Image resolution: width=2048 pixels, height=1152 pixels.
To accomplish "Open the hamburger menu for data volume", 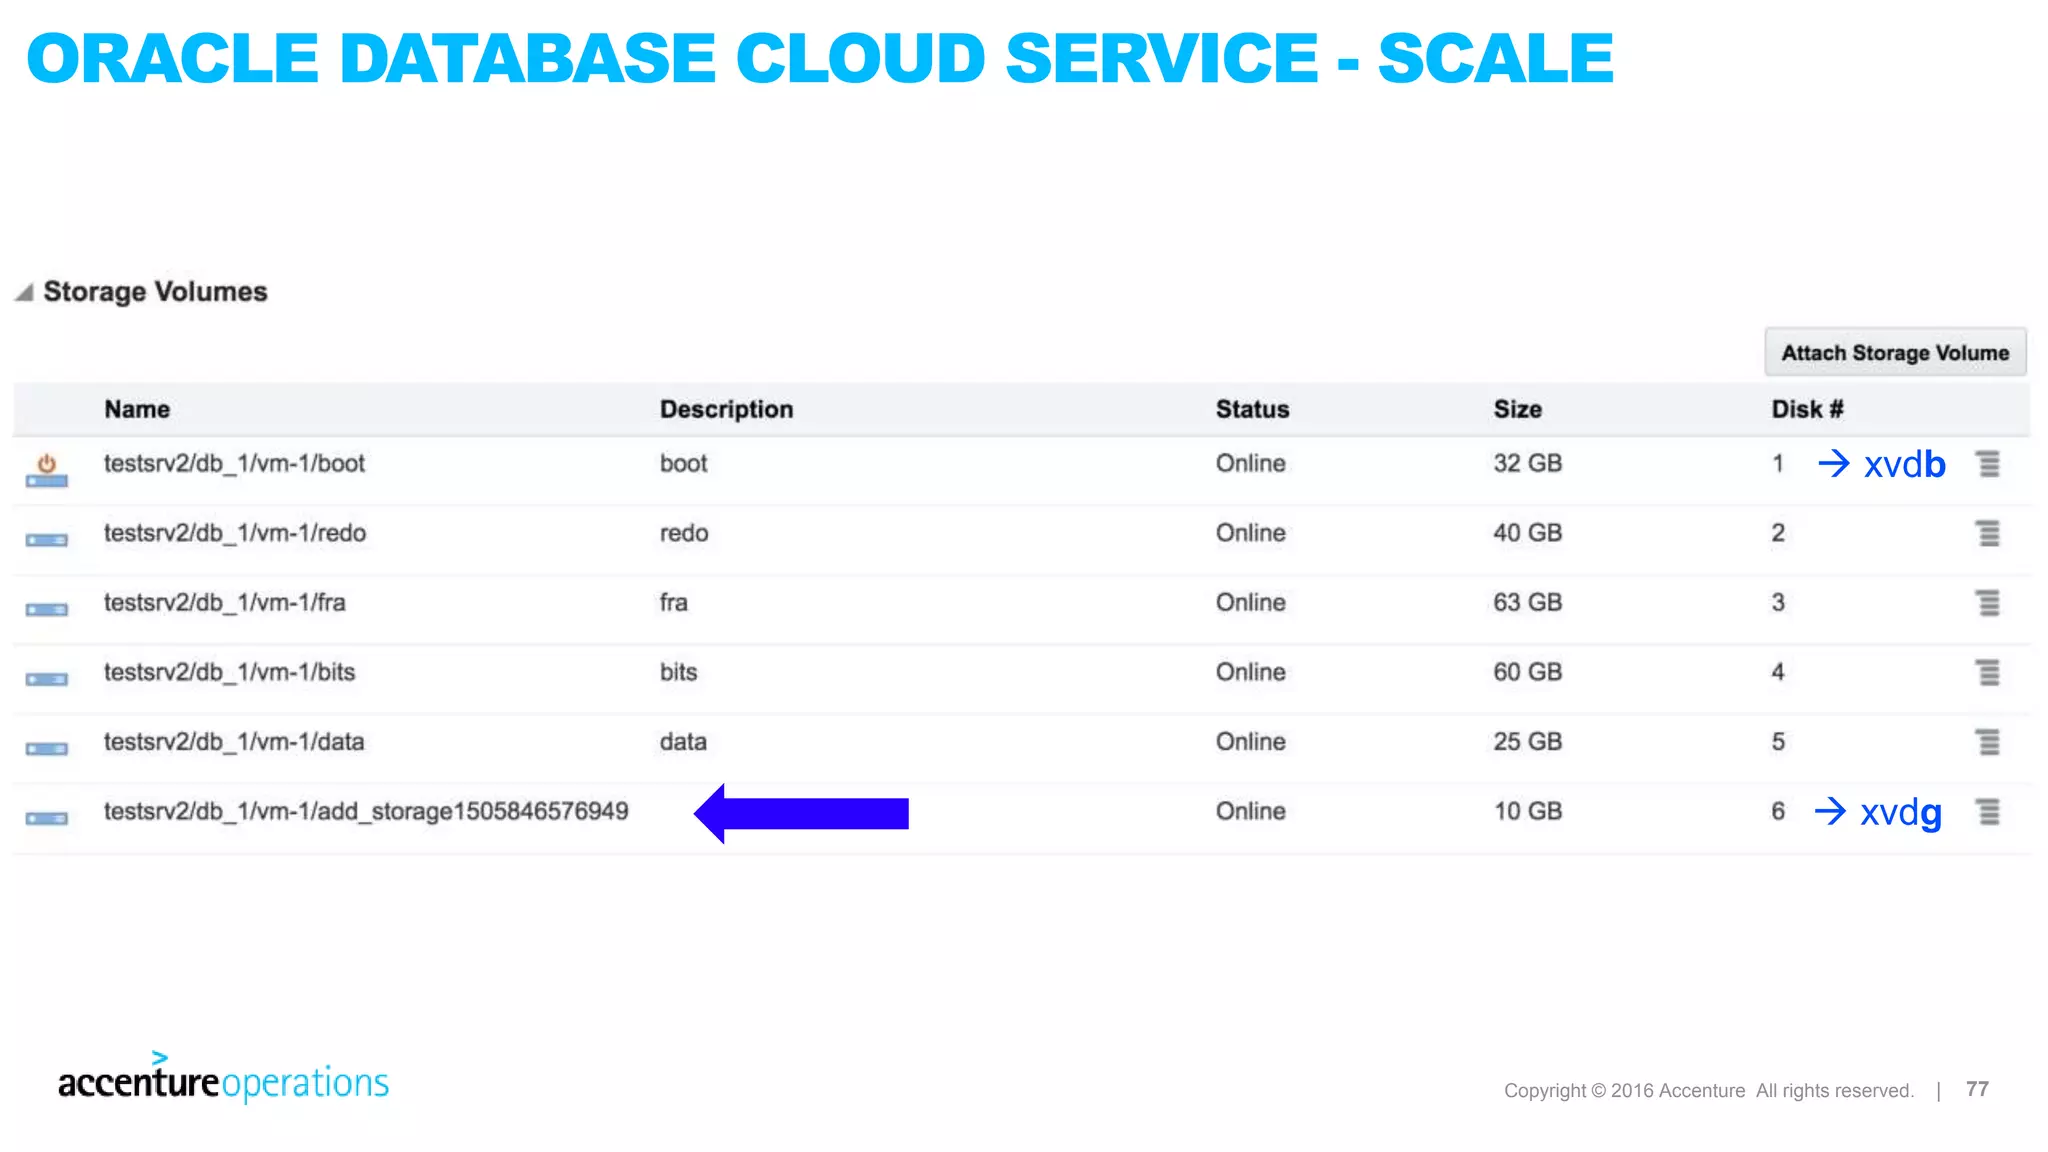I will (x=1988, y=742).
